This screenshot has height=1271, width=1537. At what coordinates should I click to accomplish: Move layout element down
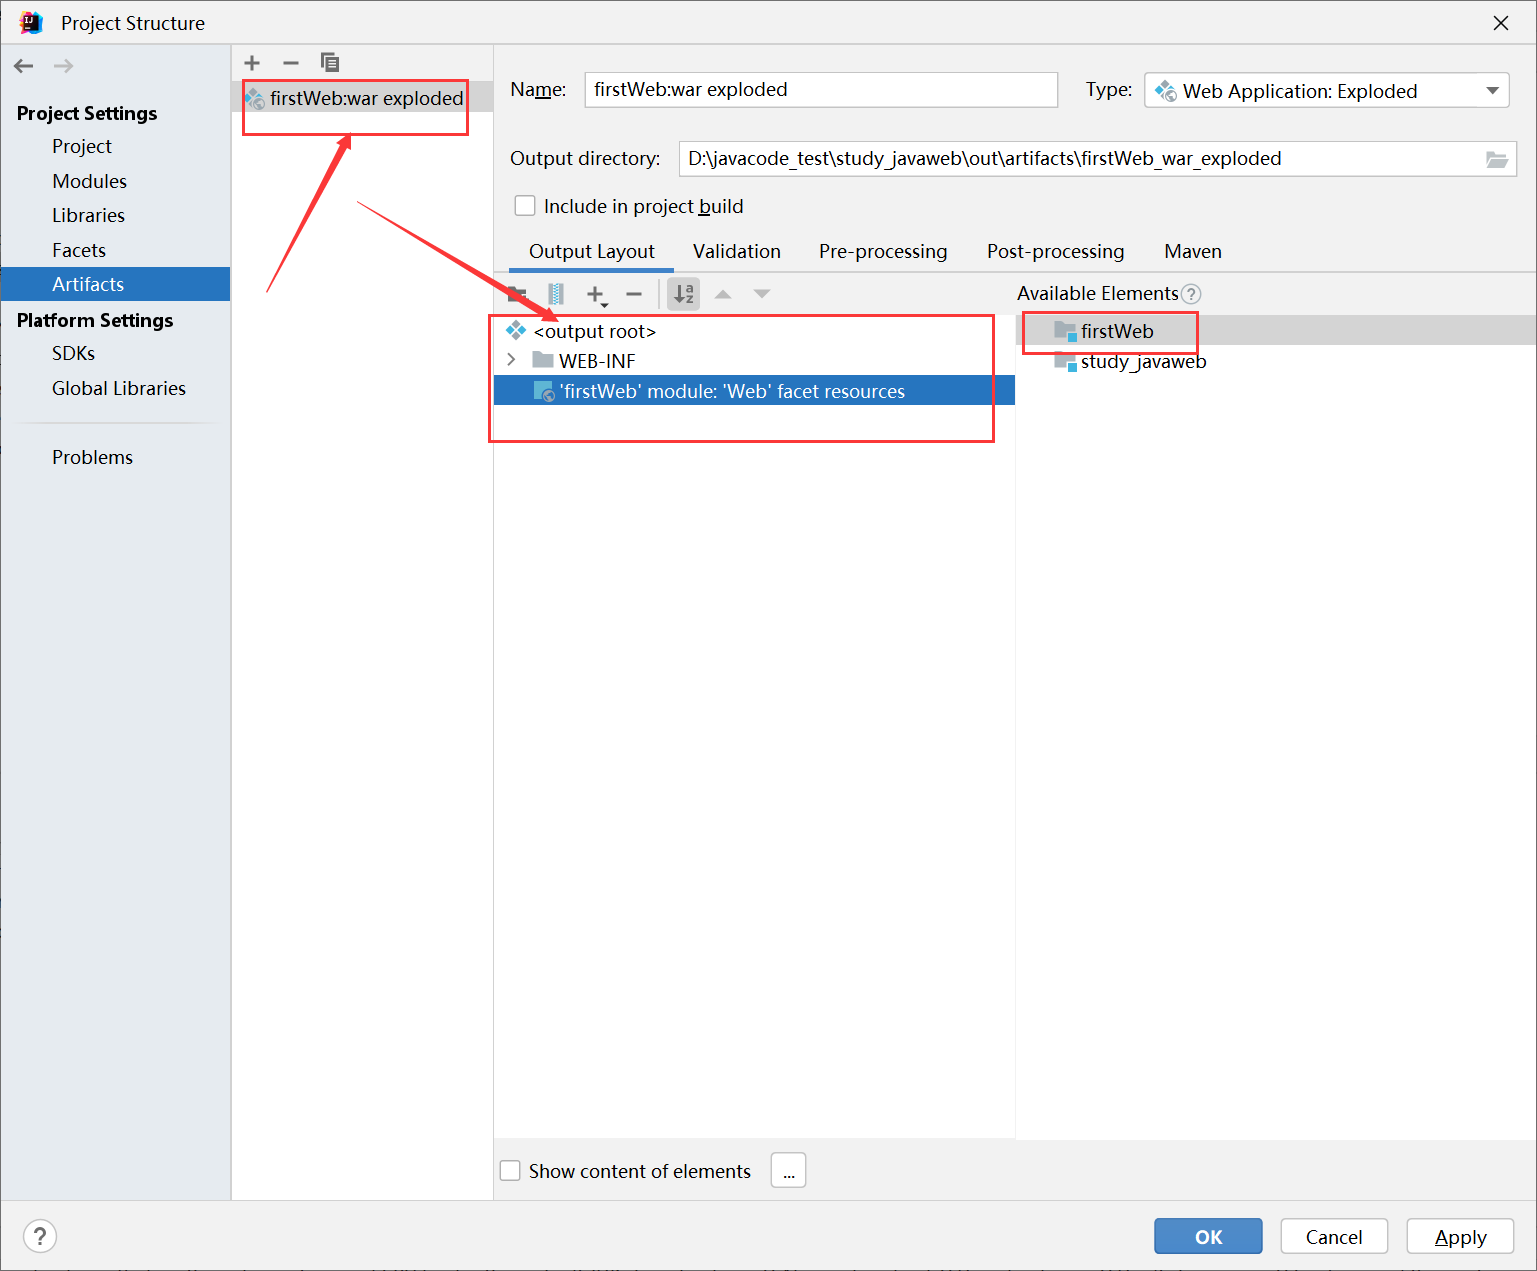click(x=762, y=294)
